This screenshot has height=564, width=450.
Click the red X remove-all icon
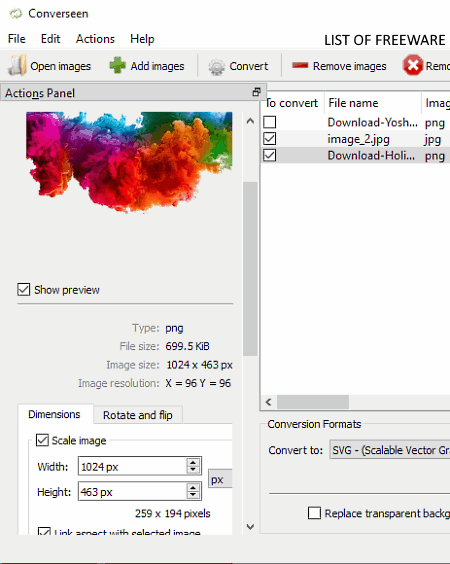[x=413, y=65]
